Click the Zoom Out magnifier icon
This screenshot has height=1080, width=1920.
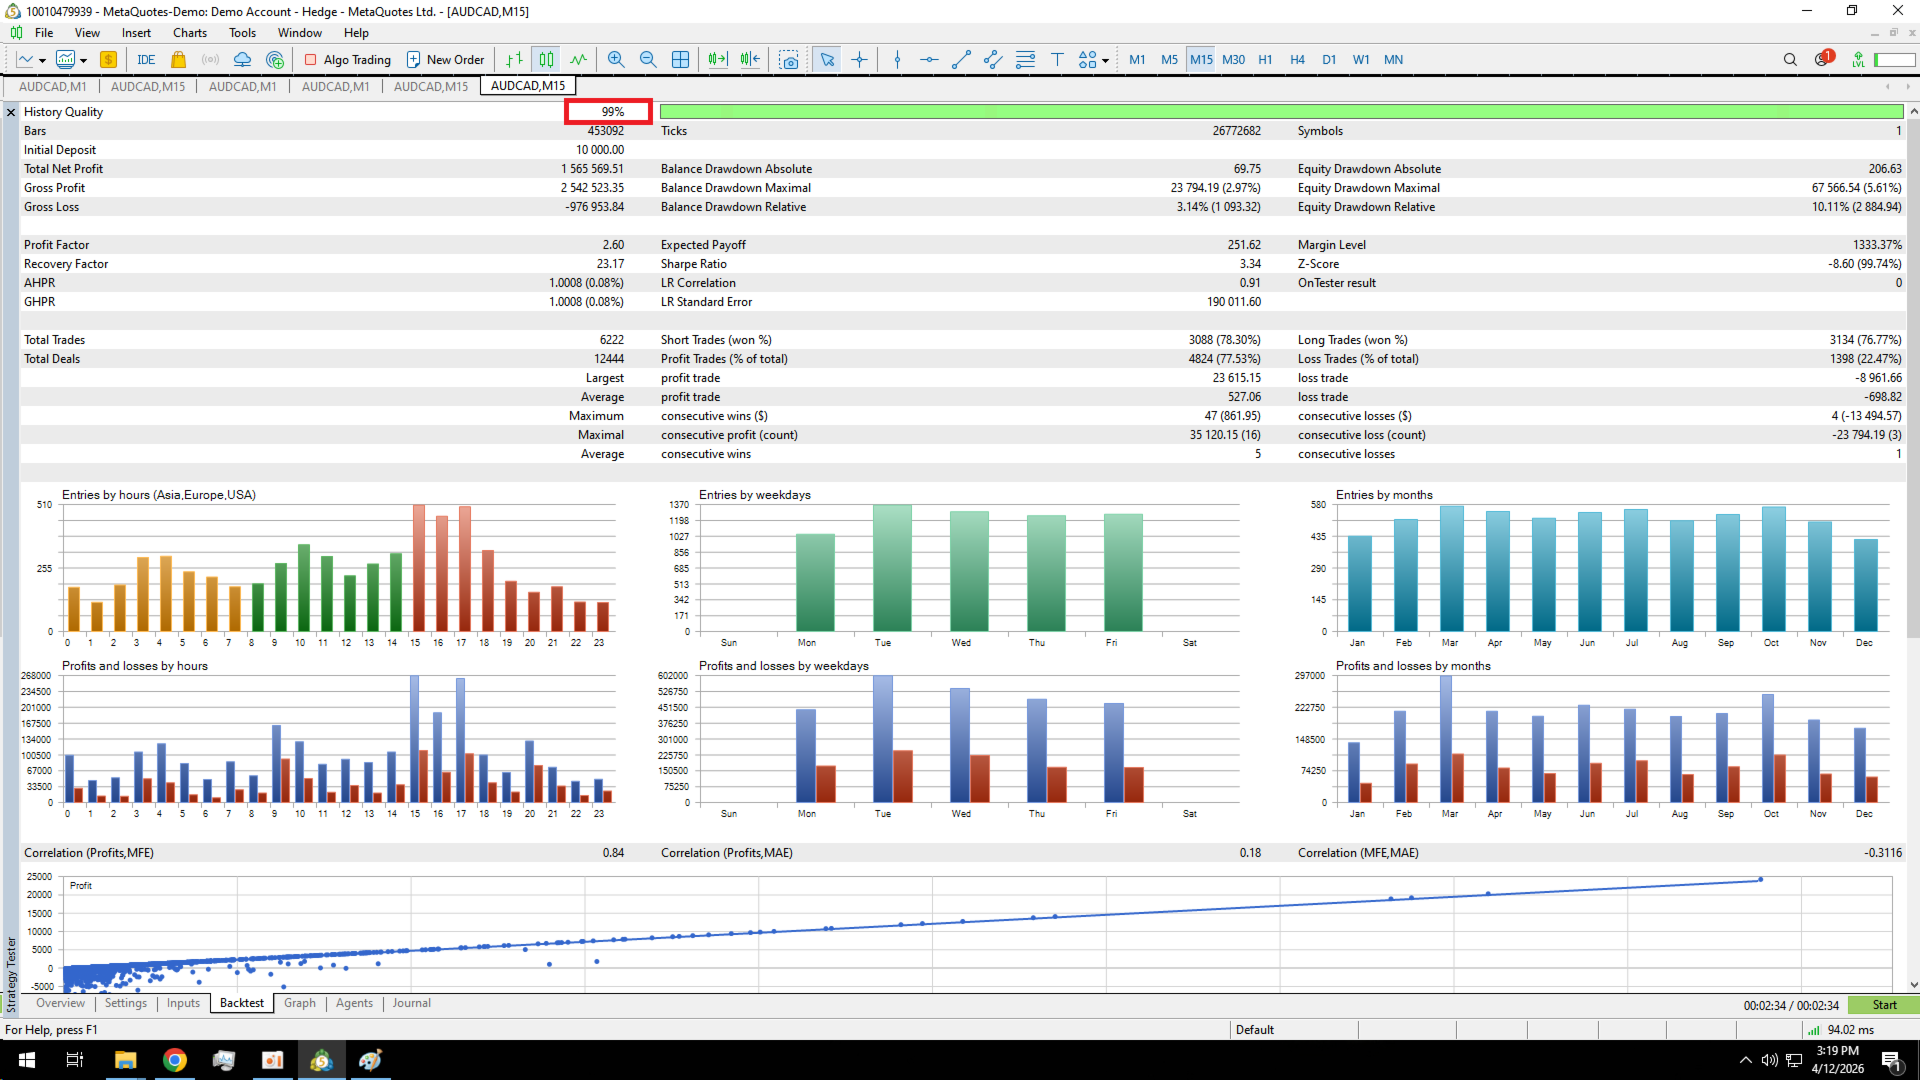(648, 60)
